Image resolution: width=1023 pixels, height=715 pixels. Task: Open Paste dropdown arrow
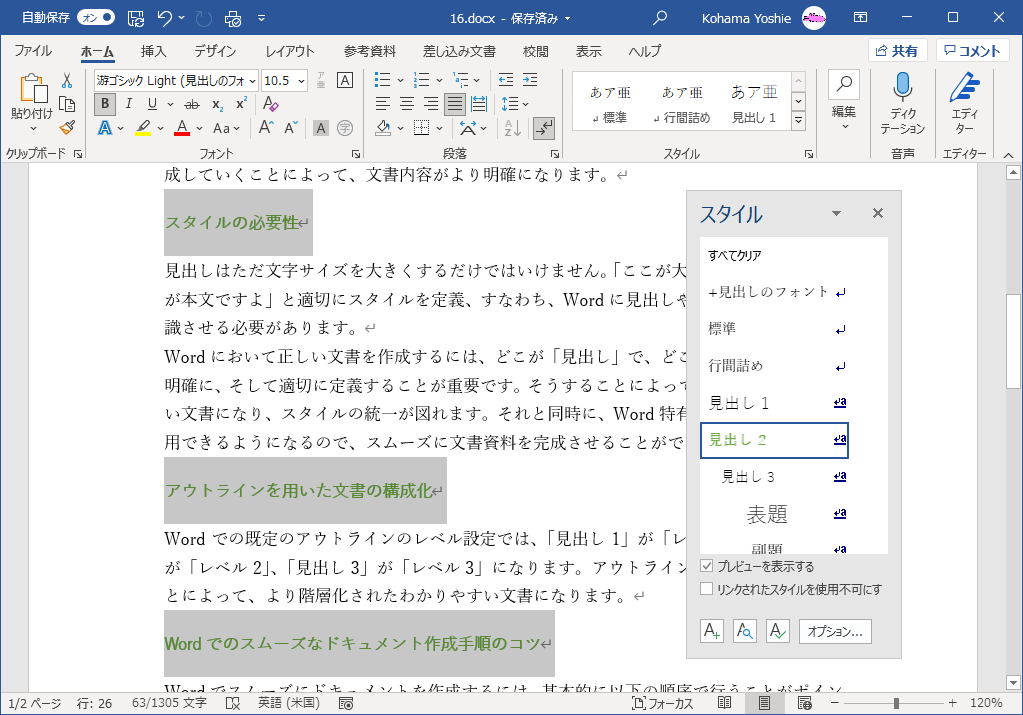point(33,129)
